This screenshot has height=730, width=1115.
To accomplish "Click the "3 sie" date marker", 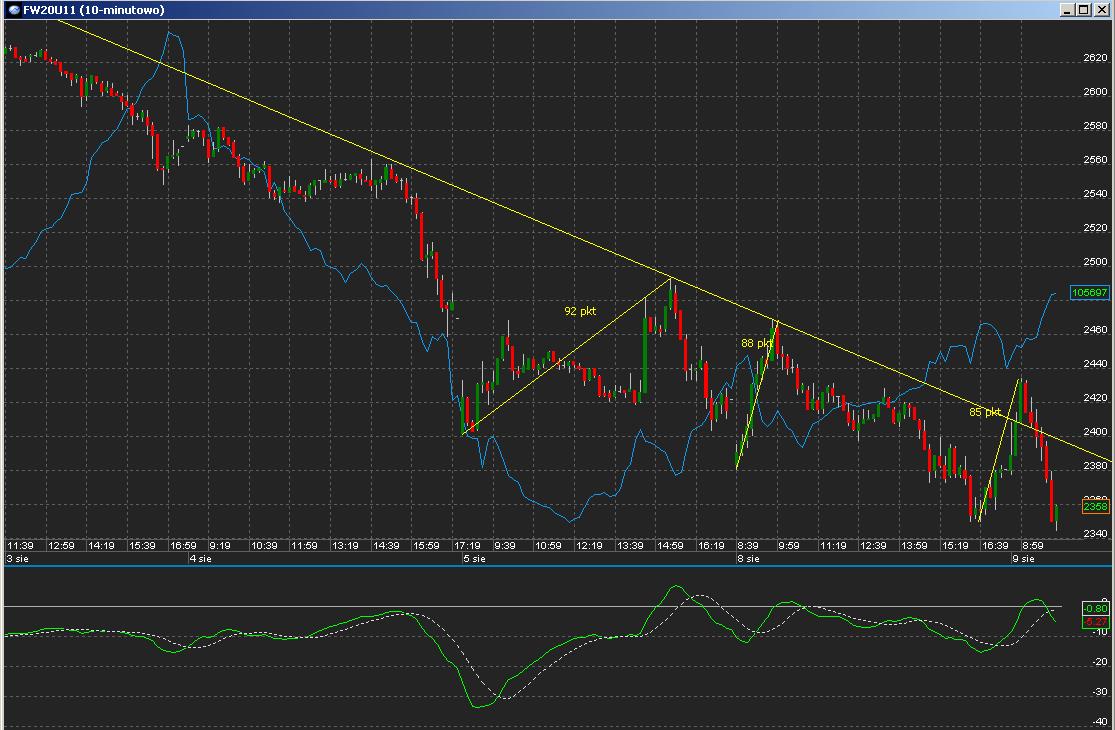I will click(18, 559).
